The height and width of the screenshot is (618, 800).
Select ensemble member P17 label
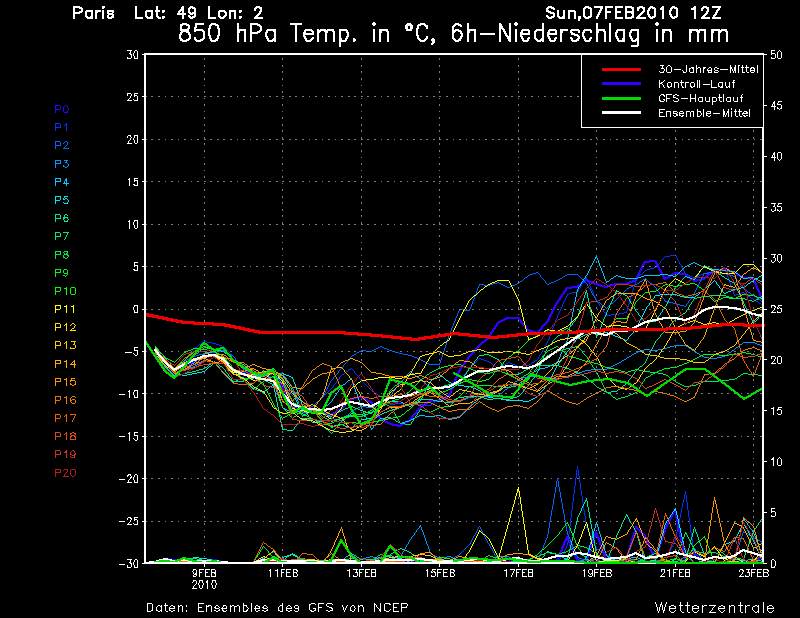[64, 418]
